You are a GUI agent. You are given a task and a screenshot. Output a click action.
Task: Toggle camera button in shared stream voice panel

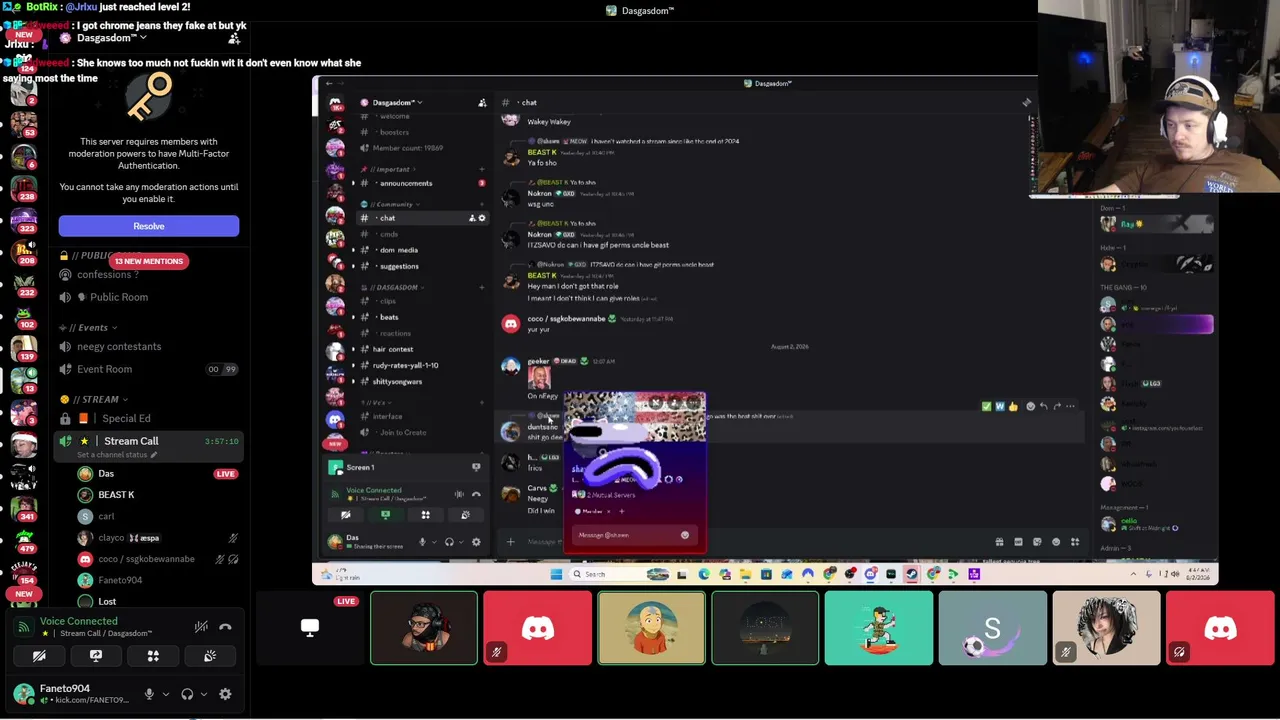[346, 515]
